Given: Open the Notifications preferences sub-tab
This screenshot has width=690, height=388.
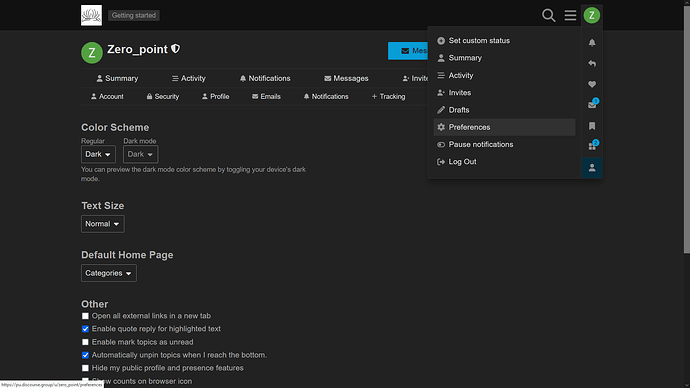Looking at the screenshot, I should (326, 96).
